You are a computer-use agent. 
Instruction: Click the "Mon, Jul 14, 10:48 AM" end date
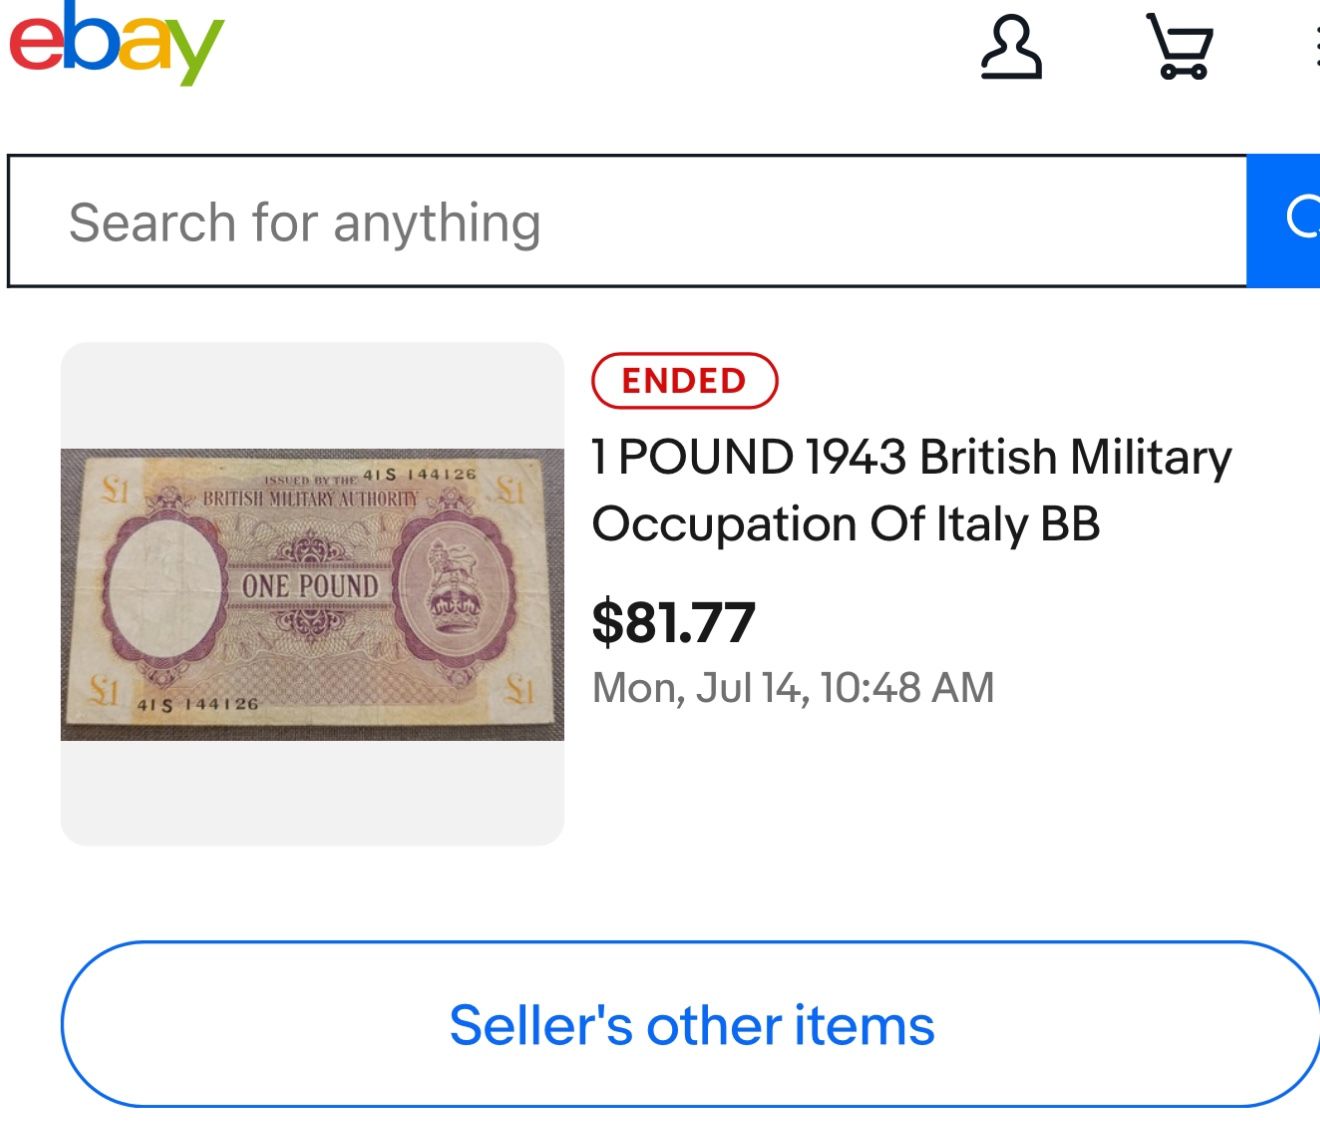[793, 688]
